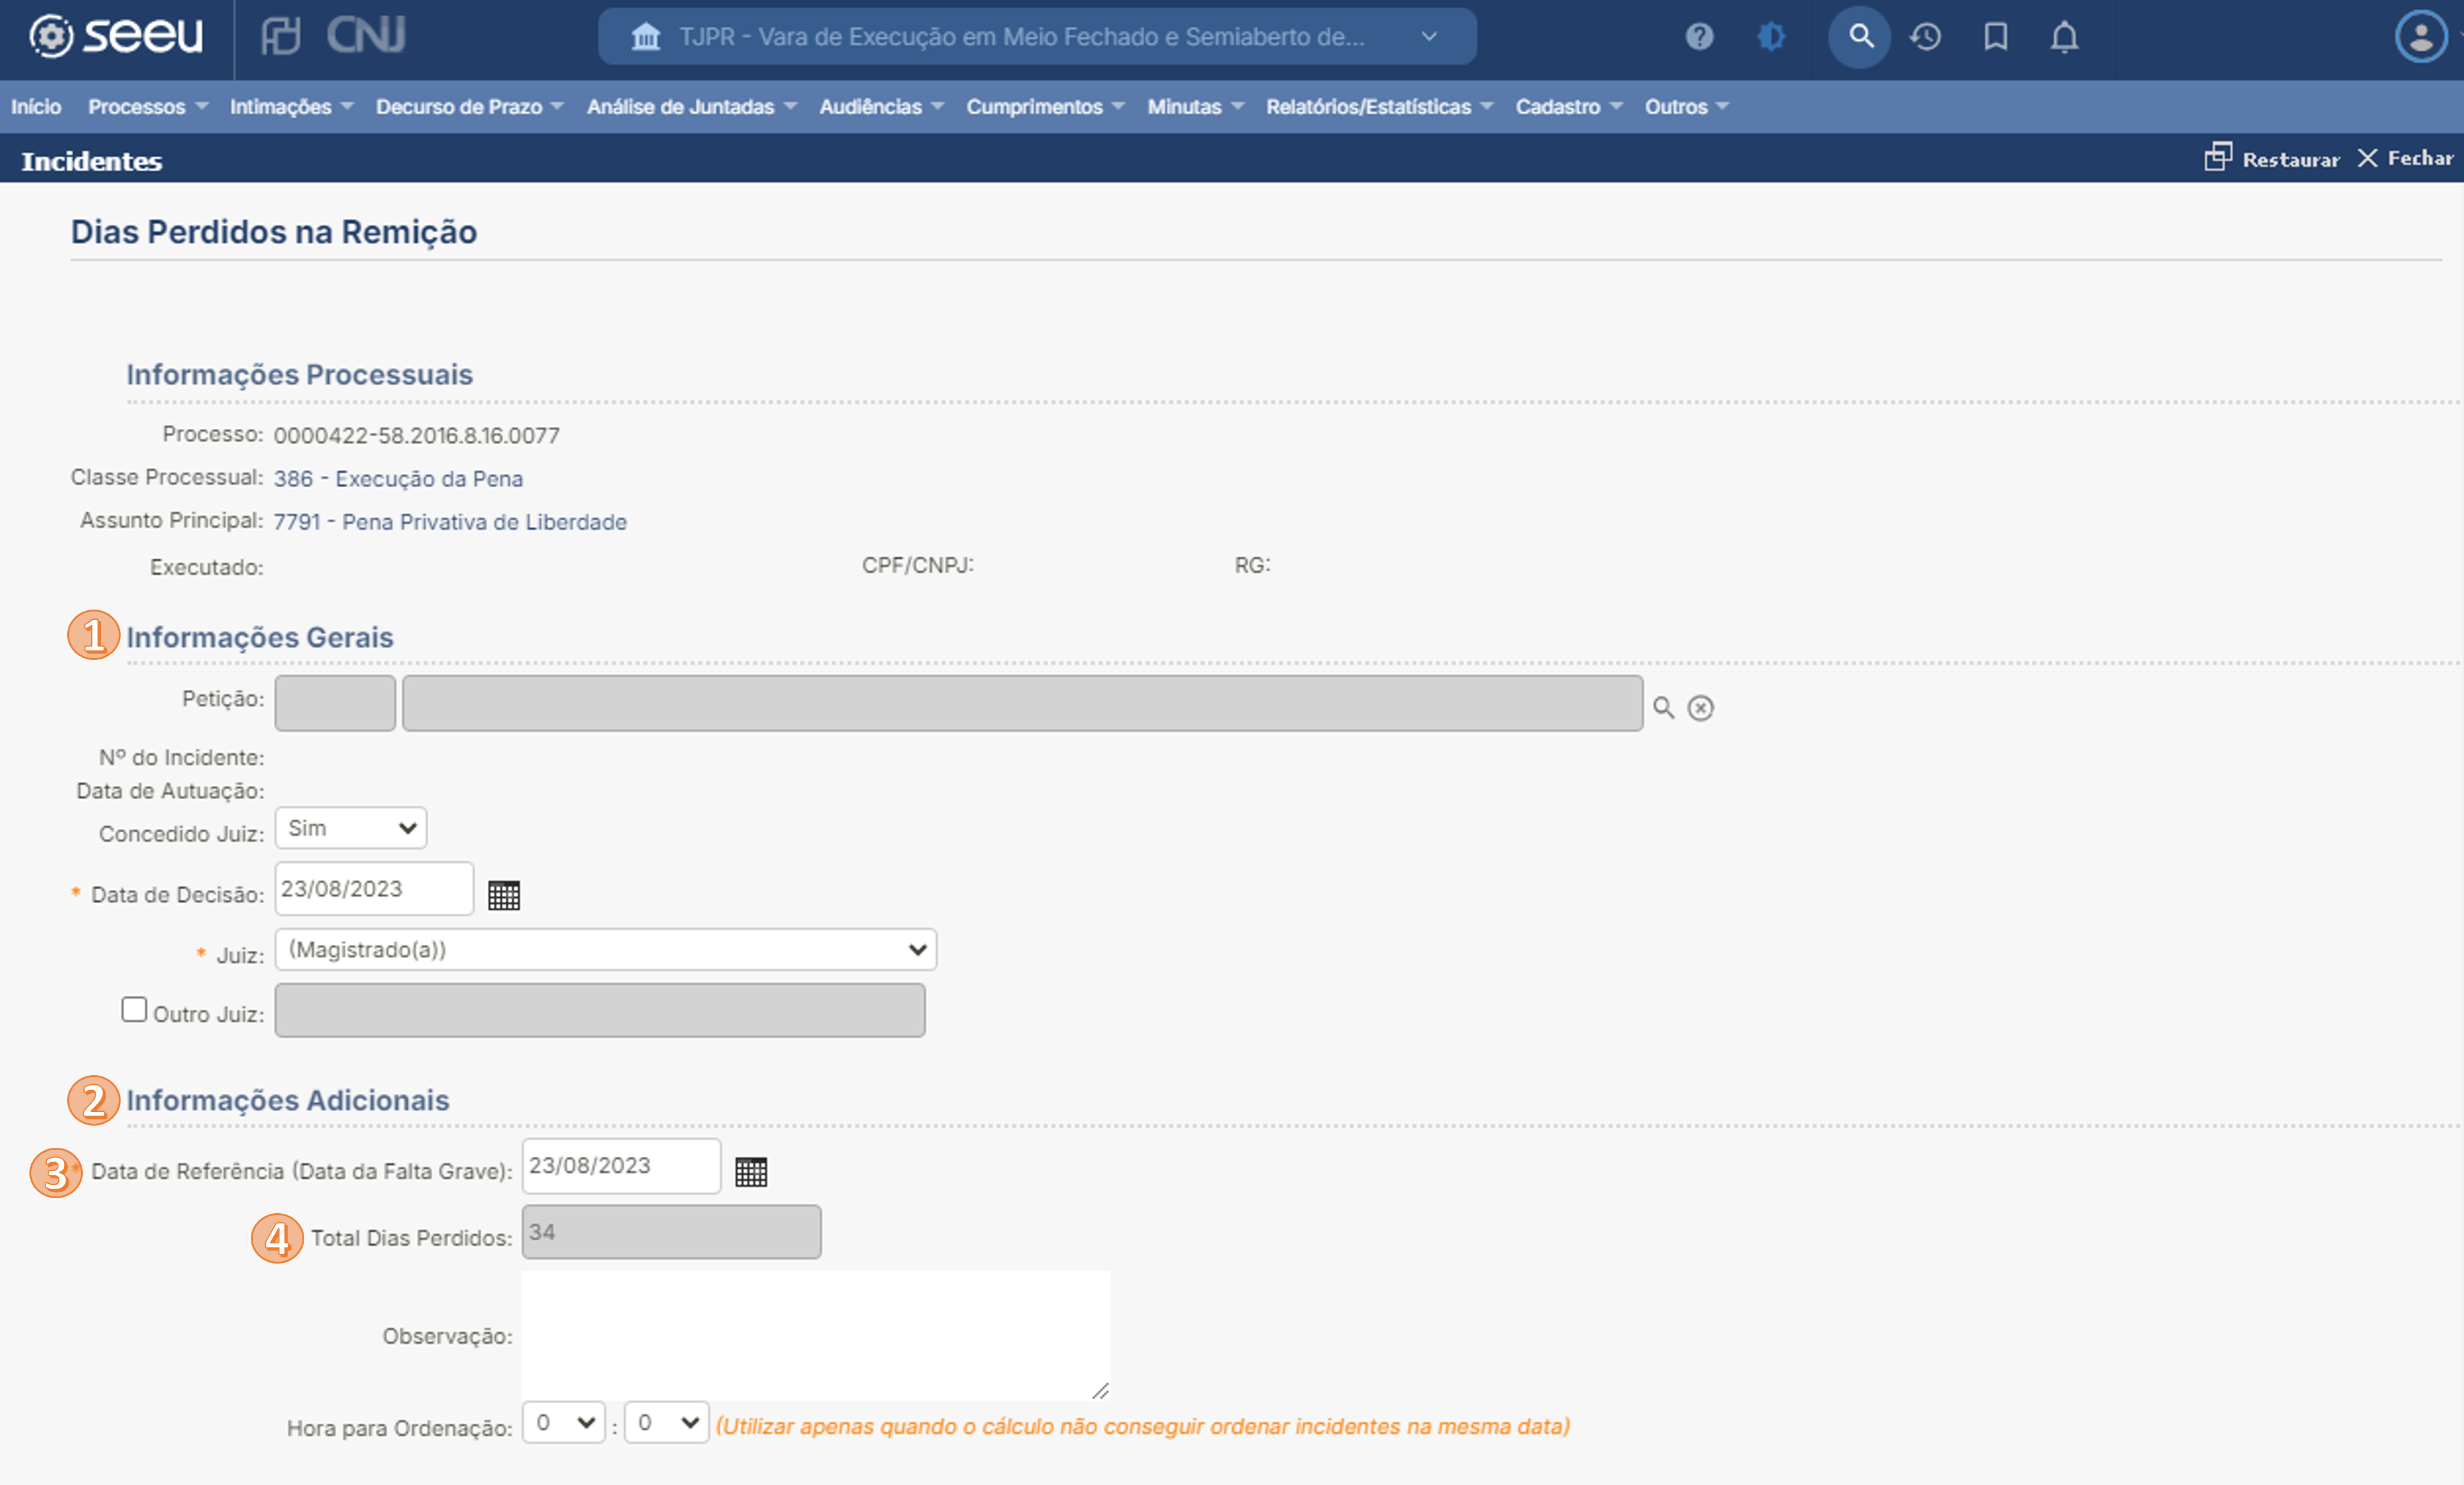Click the Informações Adicionais section title

click(x=288, y=1100)
